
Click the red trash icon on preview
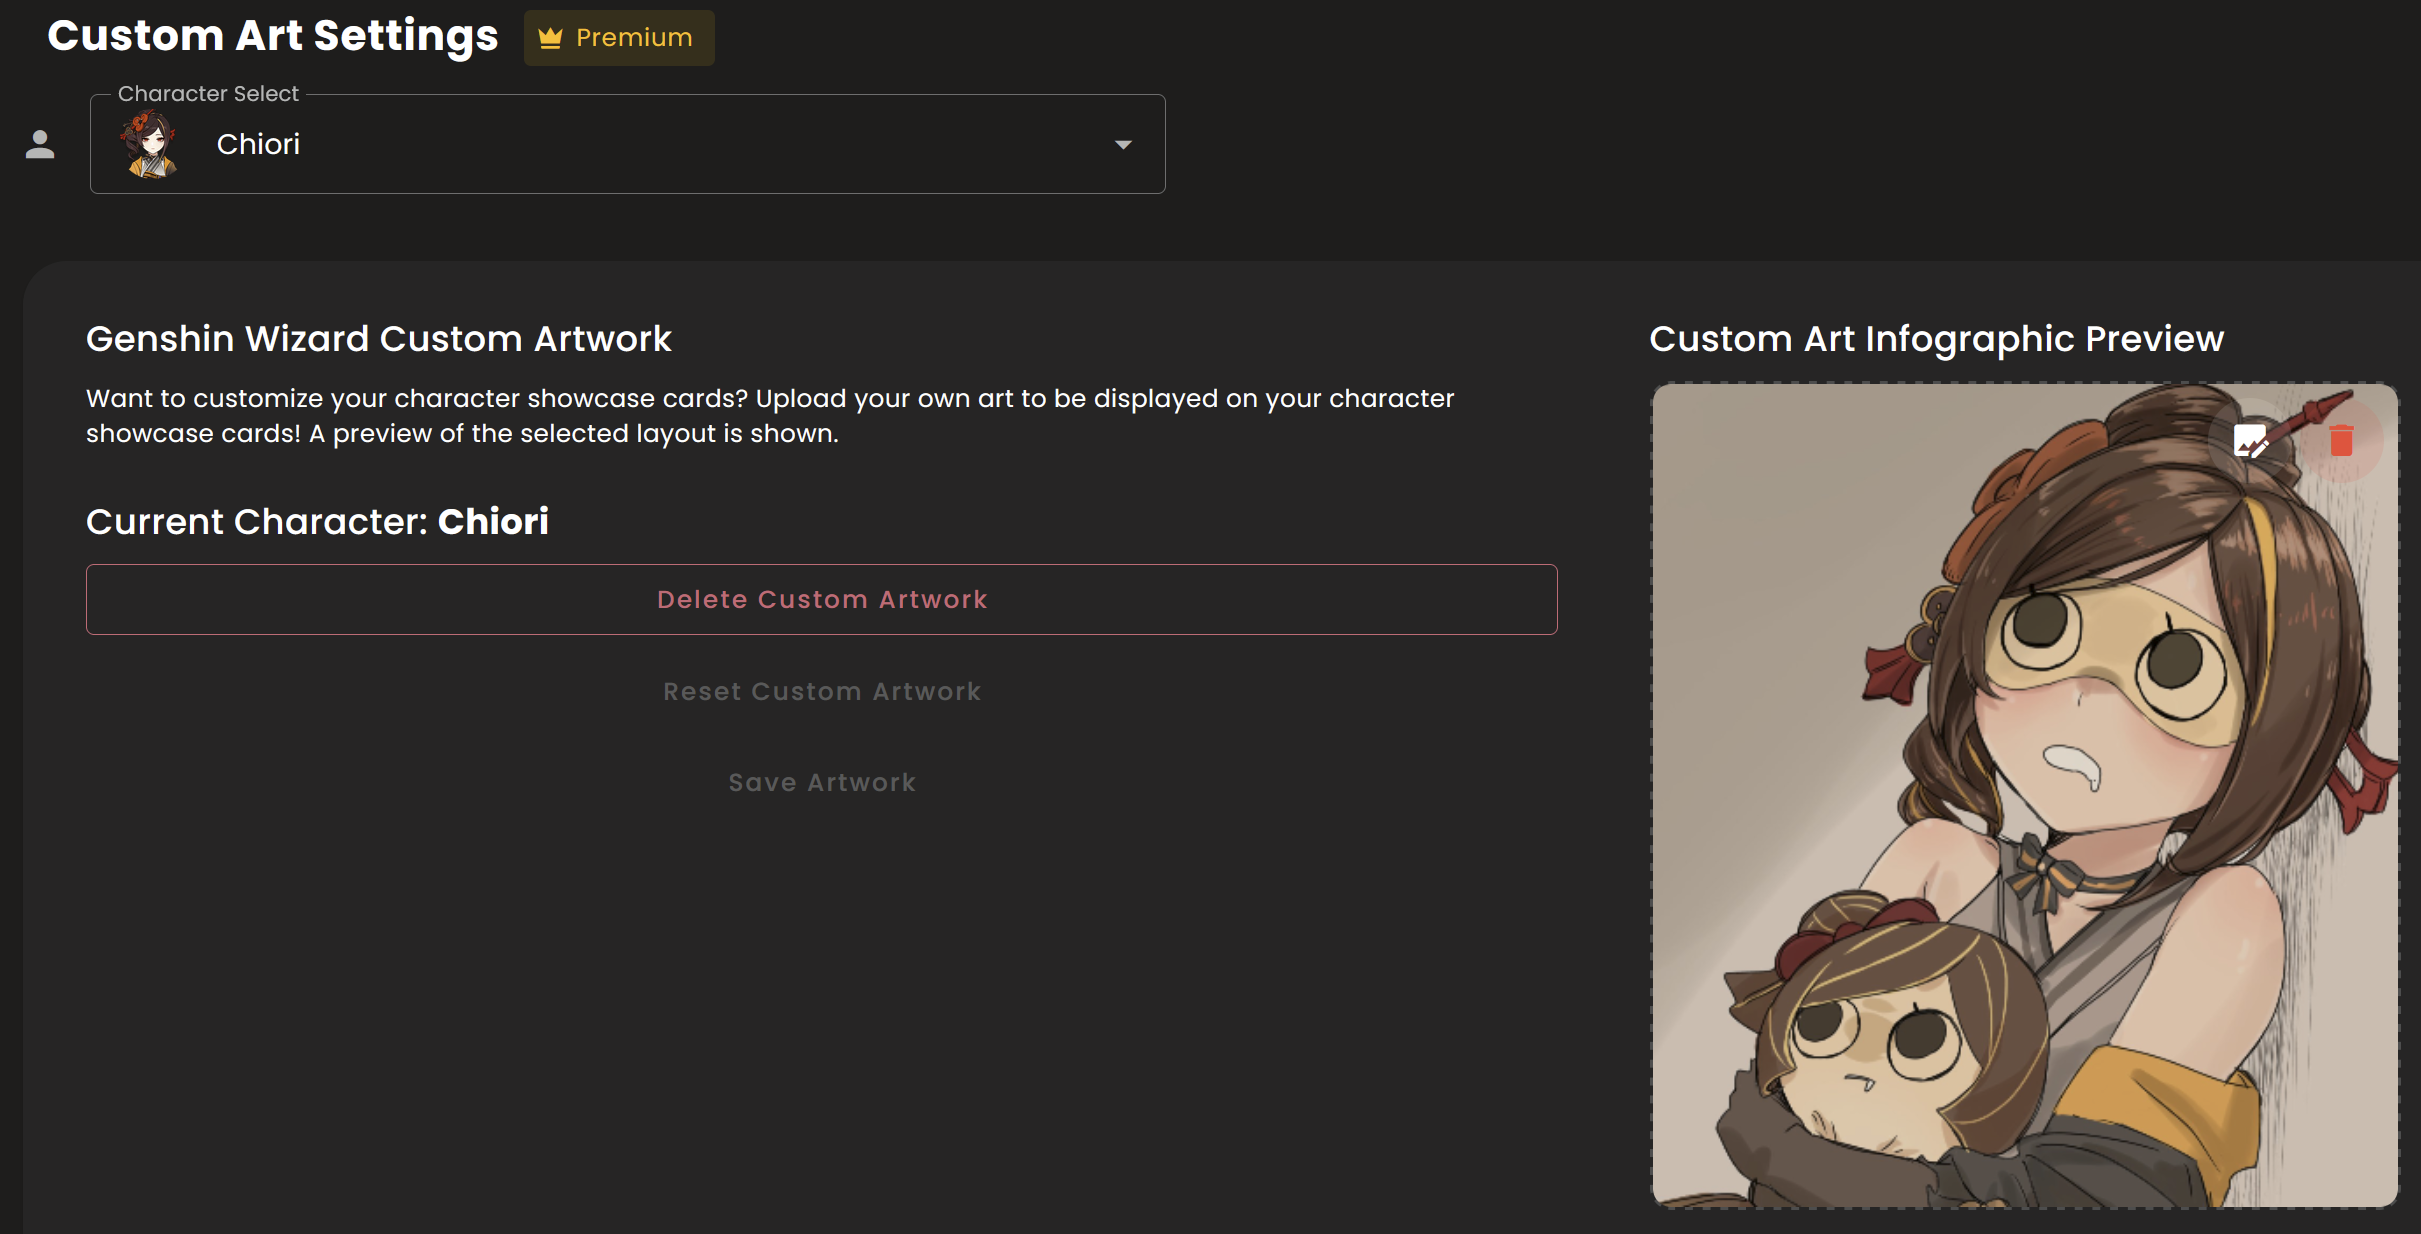click(x=2341, y=441)
